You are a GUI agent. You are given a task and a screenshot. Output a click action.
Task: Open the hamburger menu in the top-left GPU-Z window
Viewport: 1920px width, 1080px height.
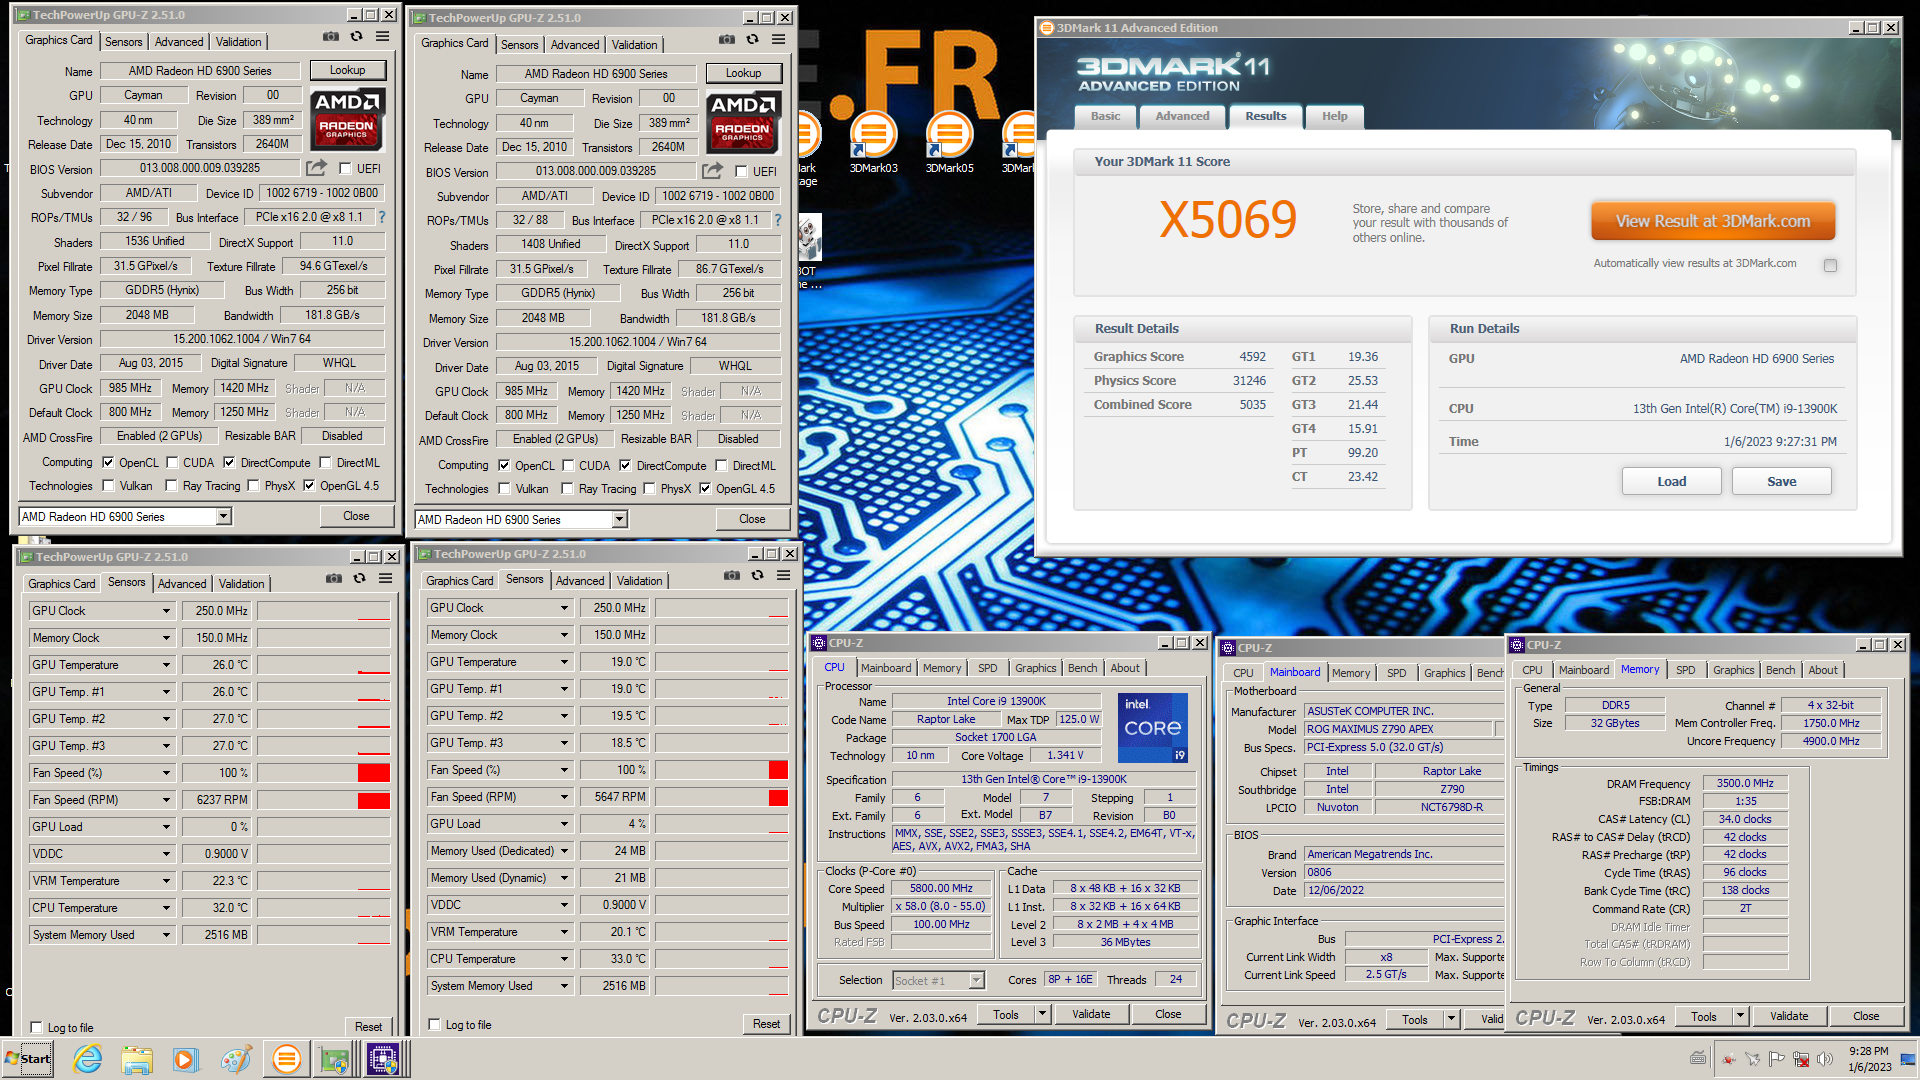coord(382,37)
